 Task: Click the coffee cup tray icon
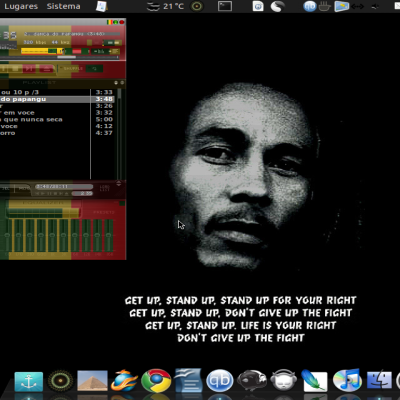pos(325,6)
